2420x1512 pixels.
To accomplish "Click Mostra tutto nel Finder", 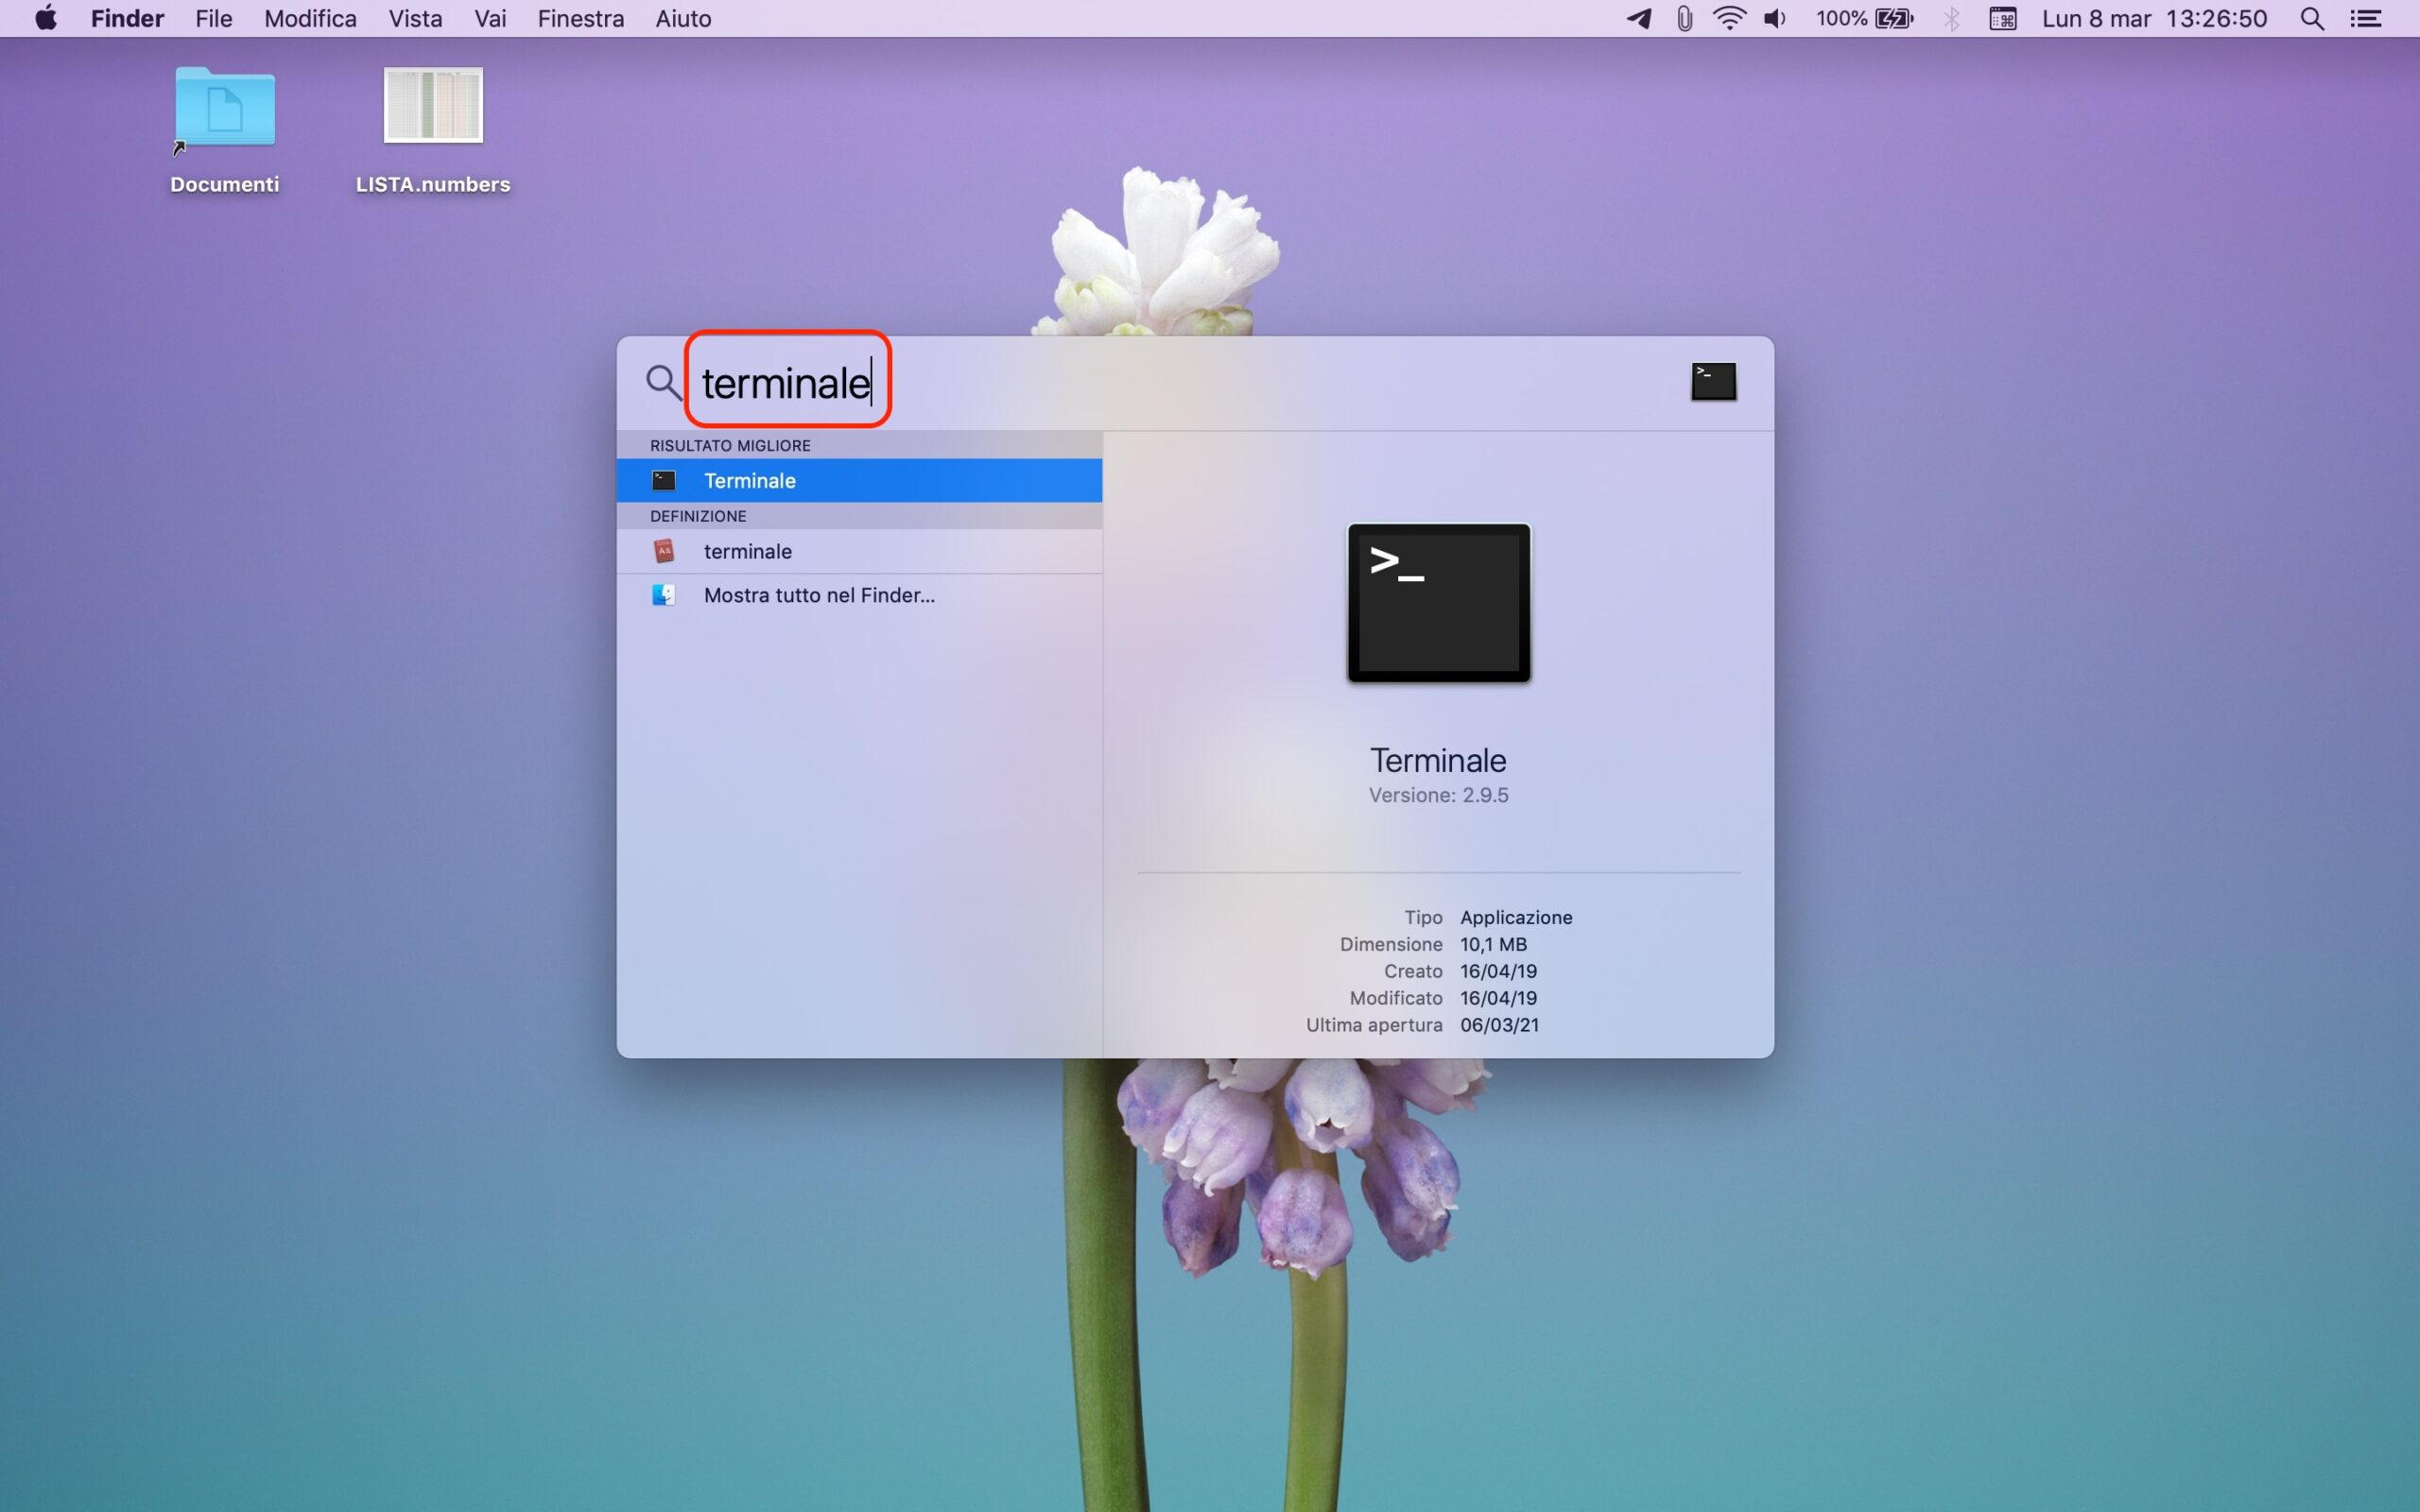I will (x=818, y=595).
